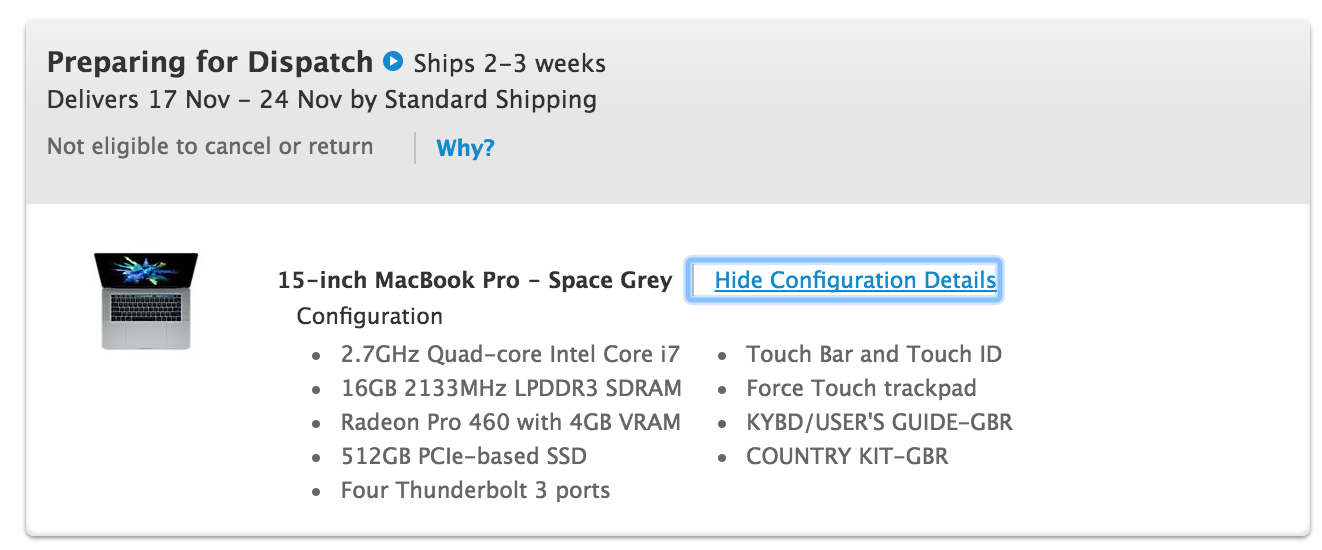Collapse details with Hide Configuration Details link

pyautogui.click(x=856, y=280)
